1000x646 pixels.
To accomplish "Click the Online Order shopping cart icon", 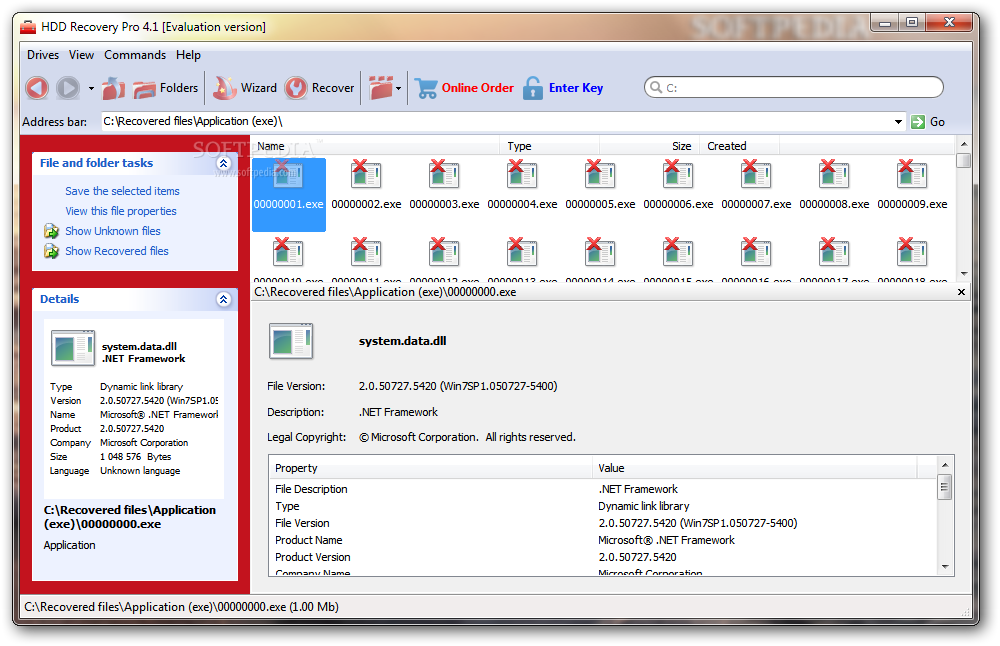I will click(x=426, y=88).
